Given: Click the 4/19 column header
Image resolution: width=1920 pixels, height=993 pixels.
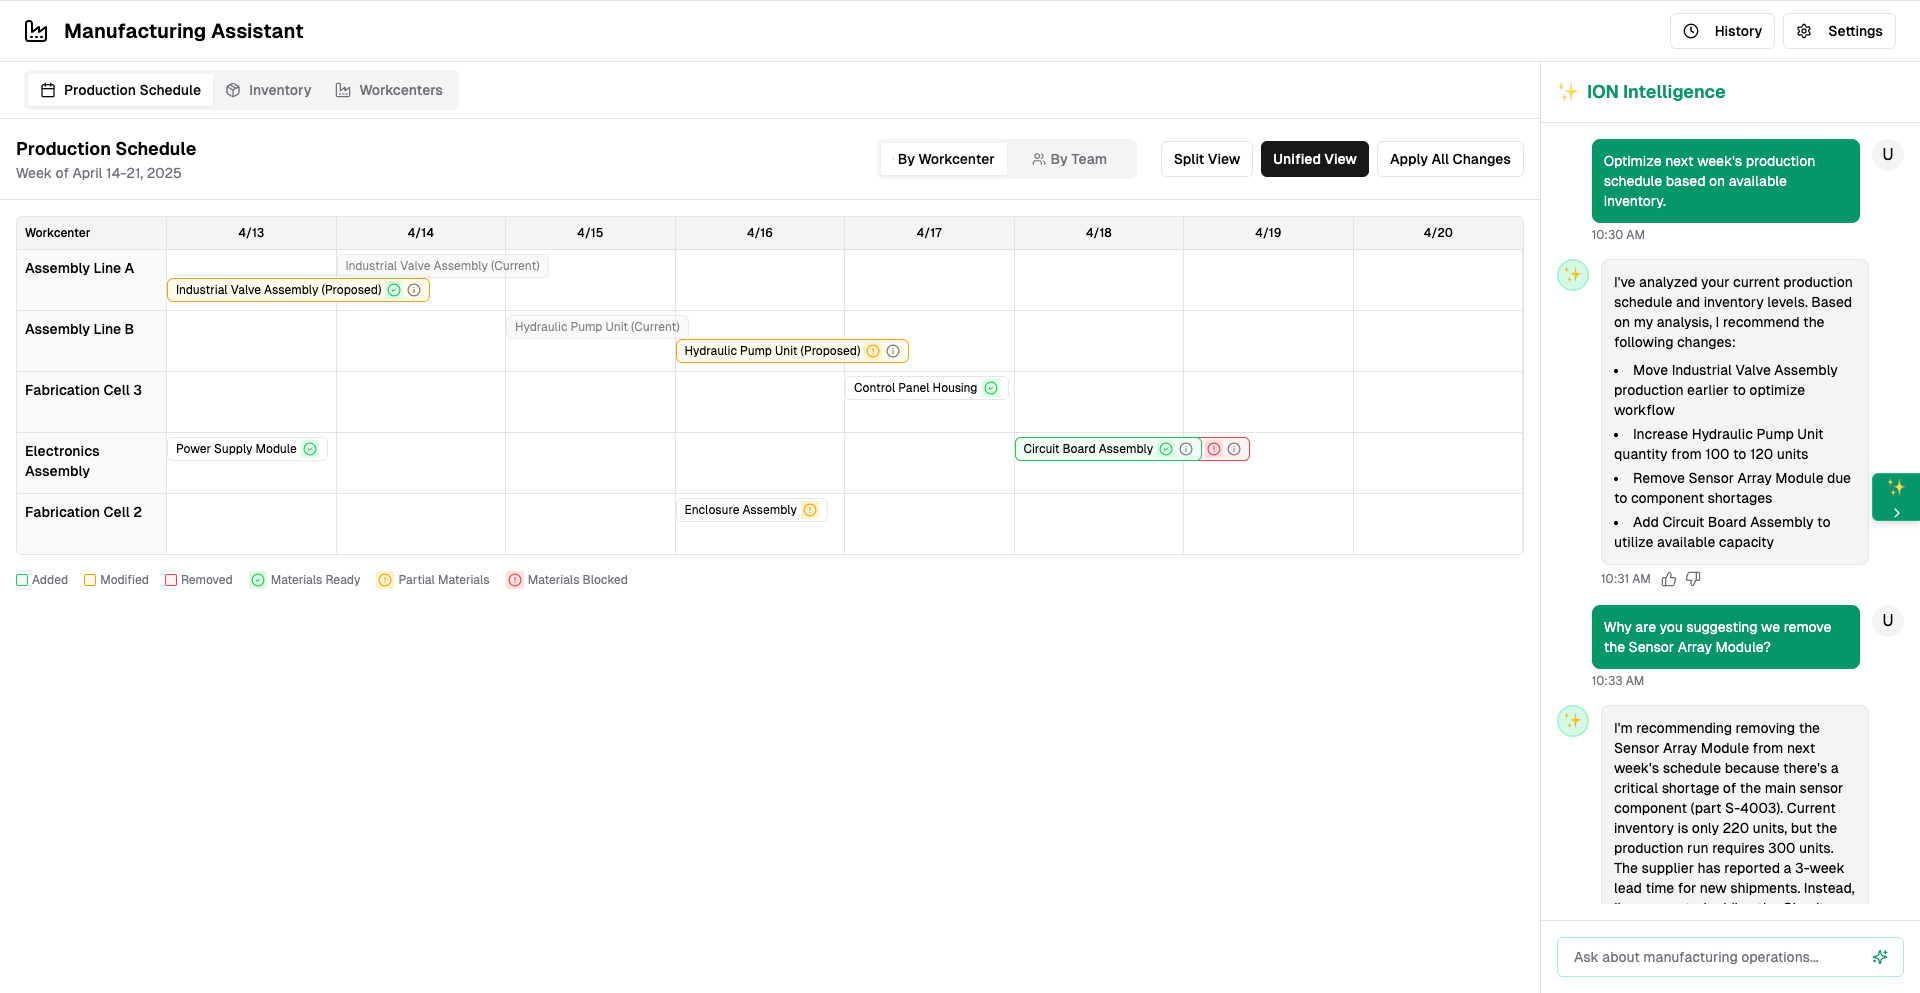Looking at the screenshot, I should [x=1268, y=233].
